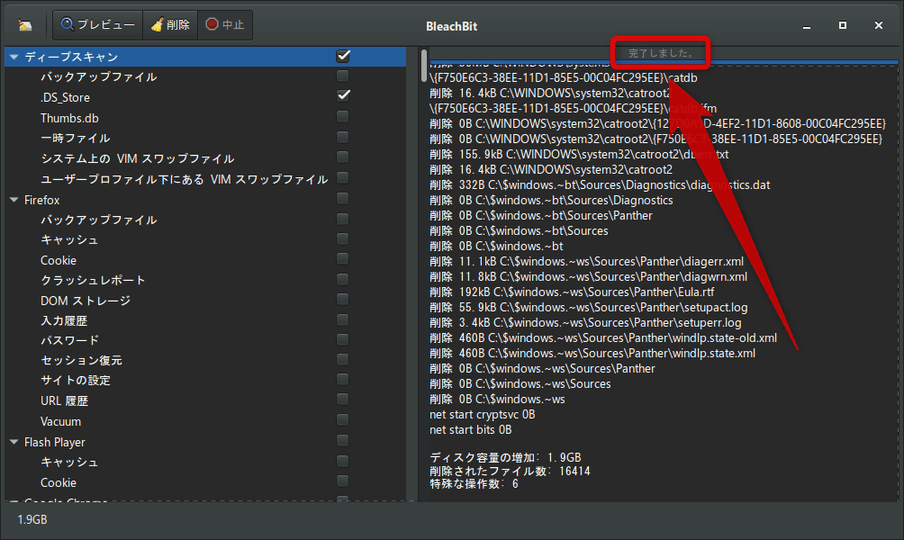
Task: Click ディスク容量の増加 1.9GB summary line
Action: click(x=505, y=457)
